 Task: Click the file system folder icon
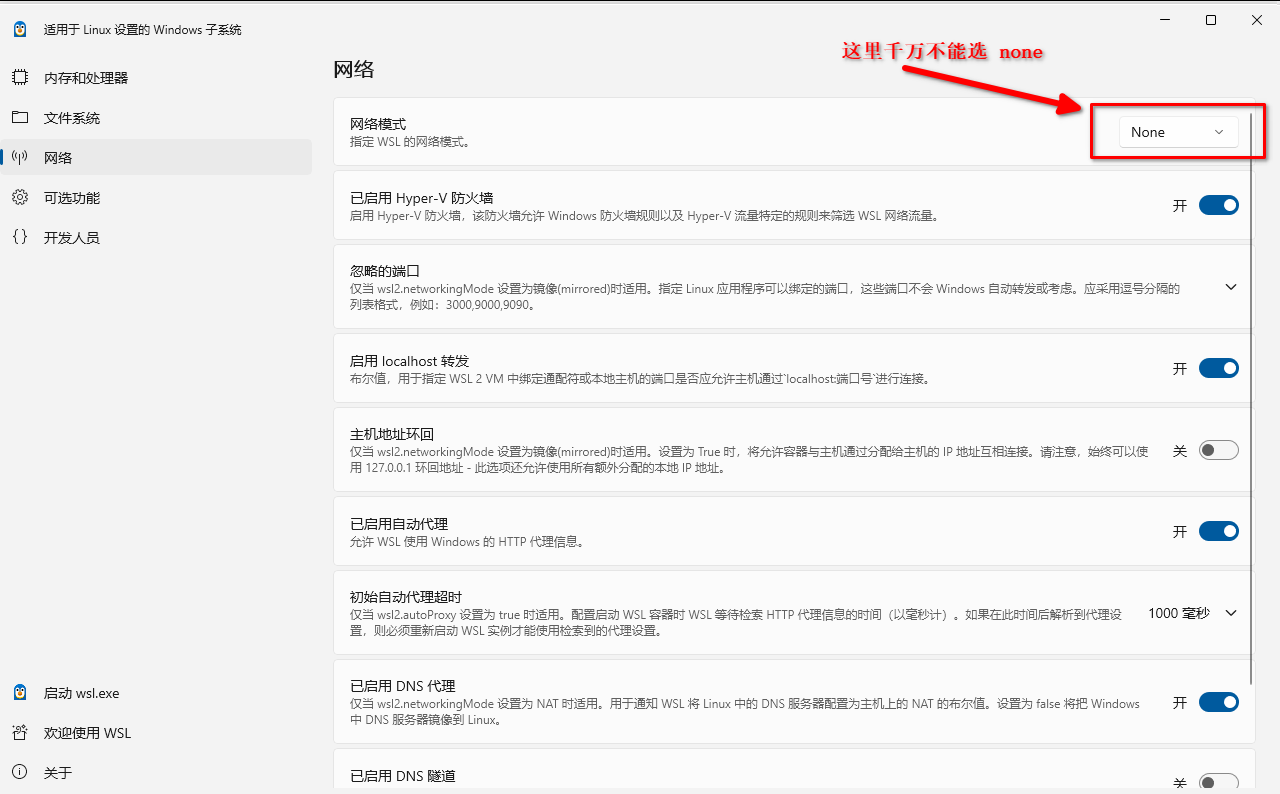(x=20, y=117)
